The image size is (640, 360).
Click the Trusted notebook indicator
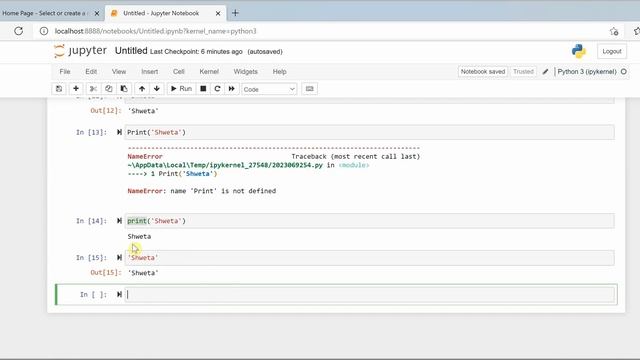coord(523,71)
